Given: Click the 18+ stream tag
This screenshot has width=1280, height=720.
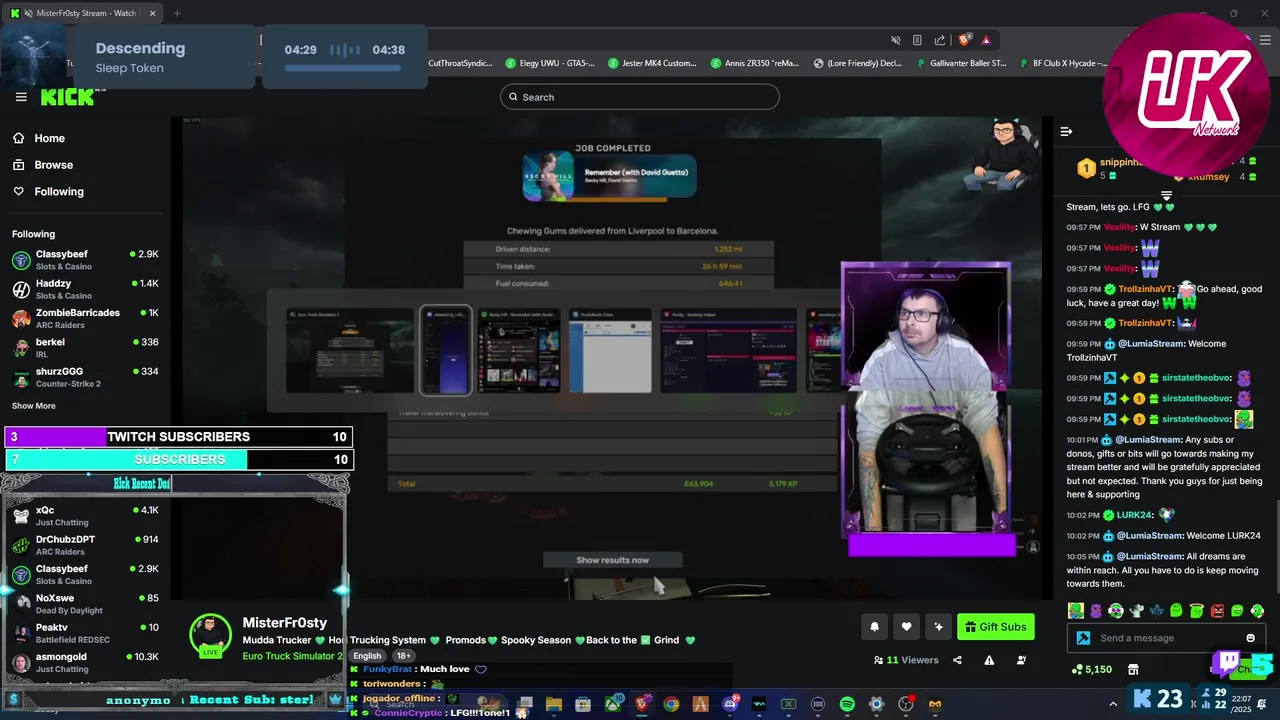Looking at the screenshot, I should point(404,656).
